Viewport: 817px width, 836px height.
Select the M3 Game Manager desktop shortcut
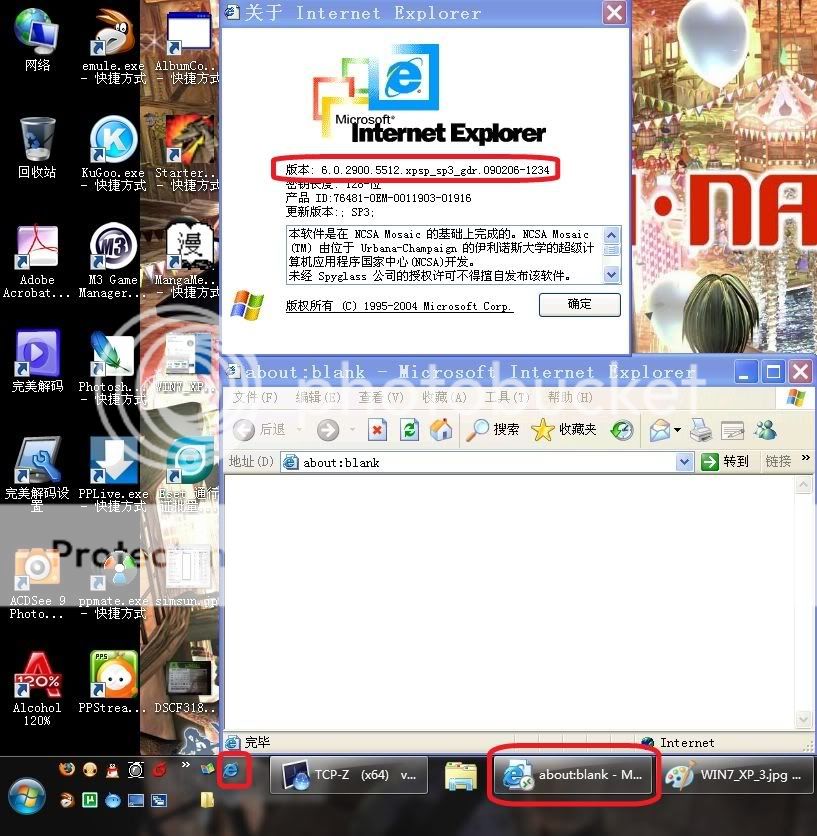point(113,261)
